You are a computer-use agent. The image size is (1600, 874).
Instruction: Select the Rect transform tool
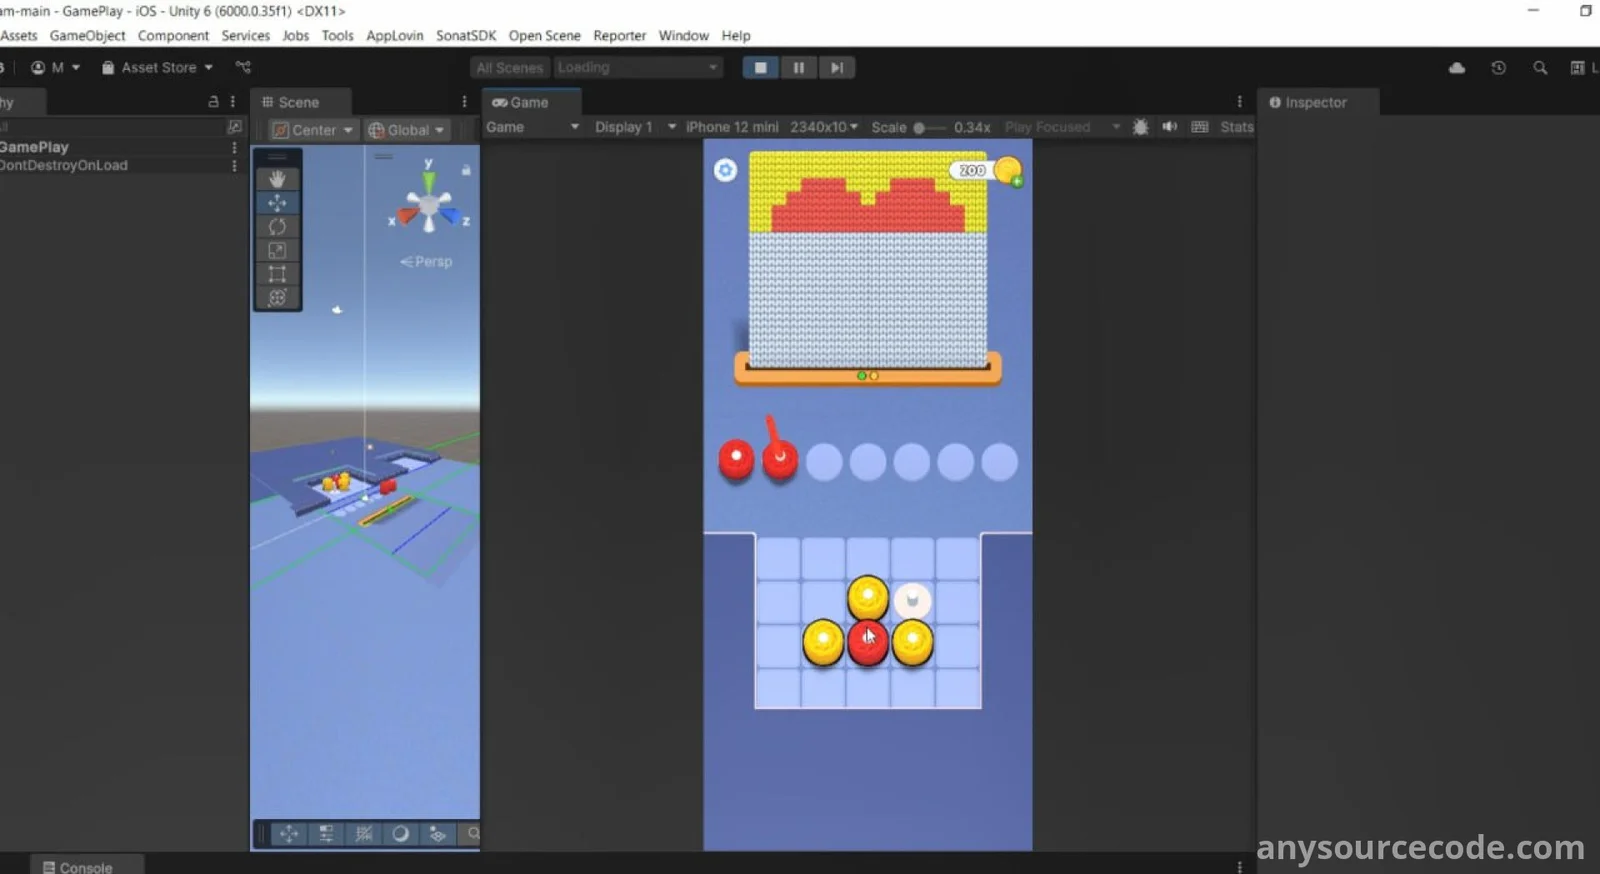click(277, 274)
